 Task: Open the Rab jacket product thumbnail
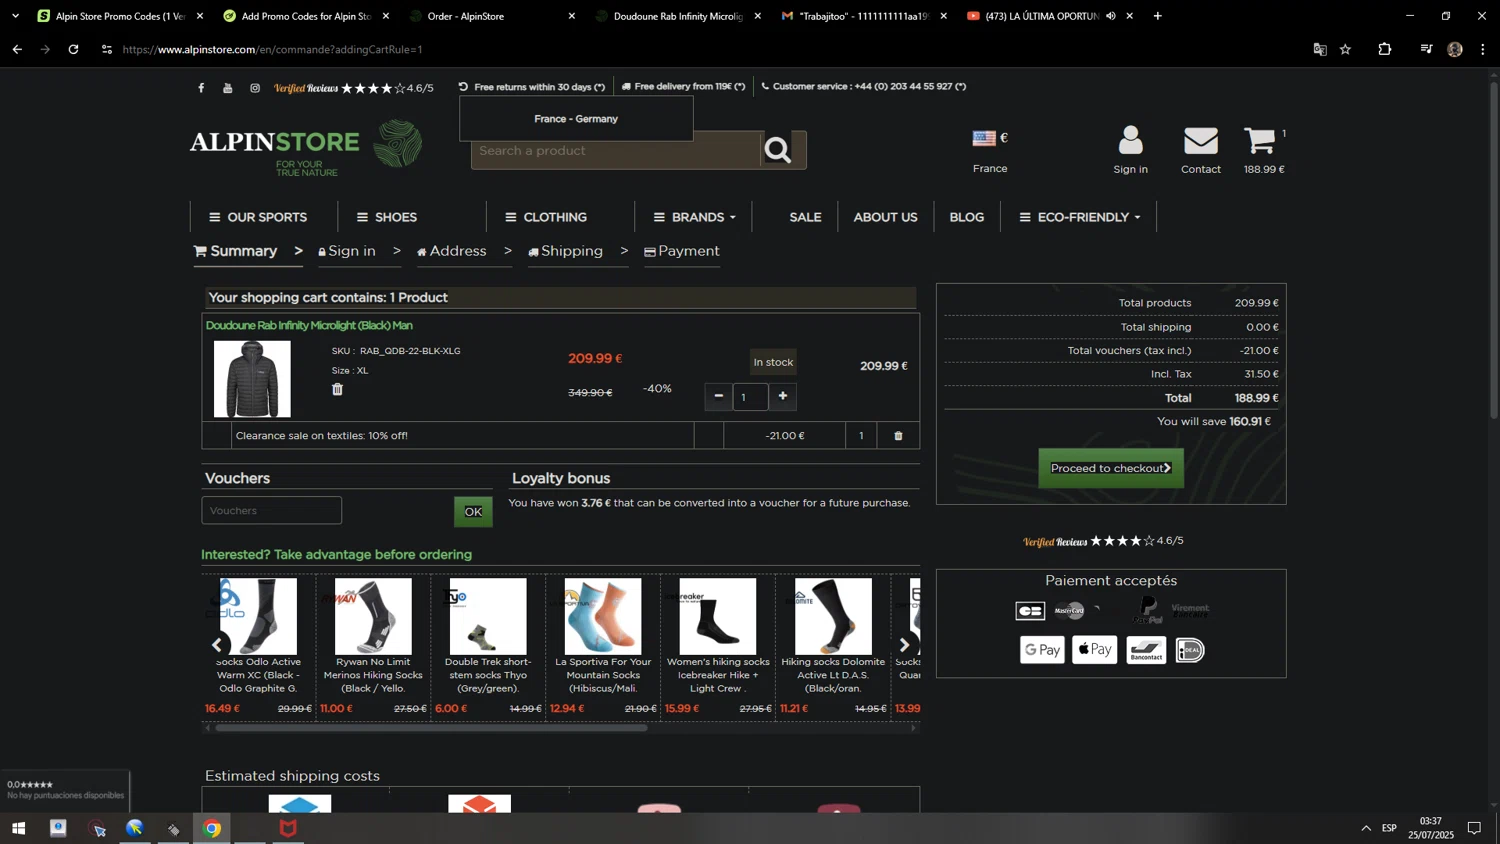pyautogui.click(x=252, y=379)
